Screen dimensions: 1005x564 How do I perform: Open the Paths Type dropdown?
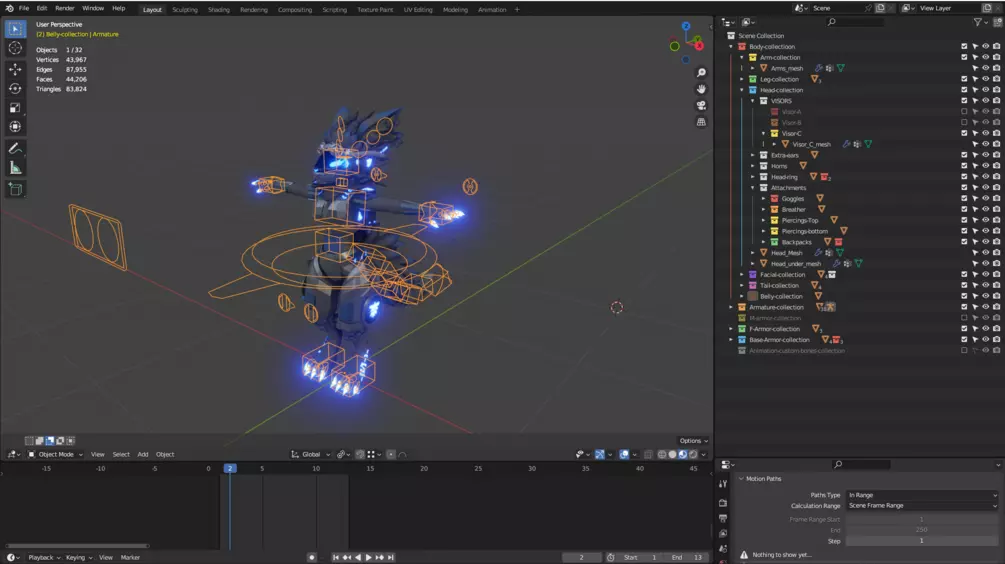pyautogui.click(x=921, y=495)
